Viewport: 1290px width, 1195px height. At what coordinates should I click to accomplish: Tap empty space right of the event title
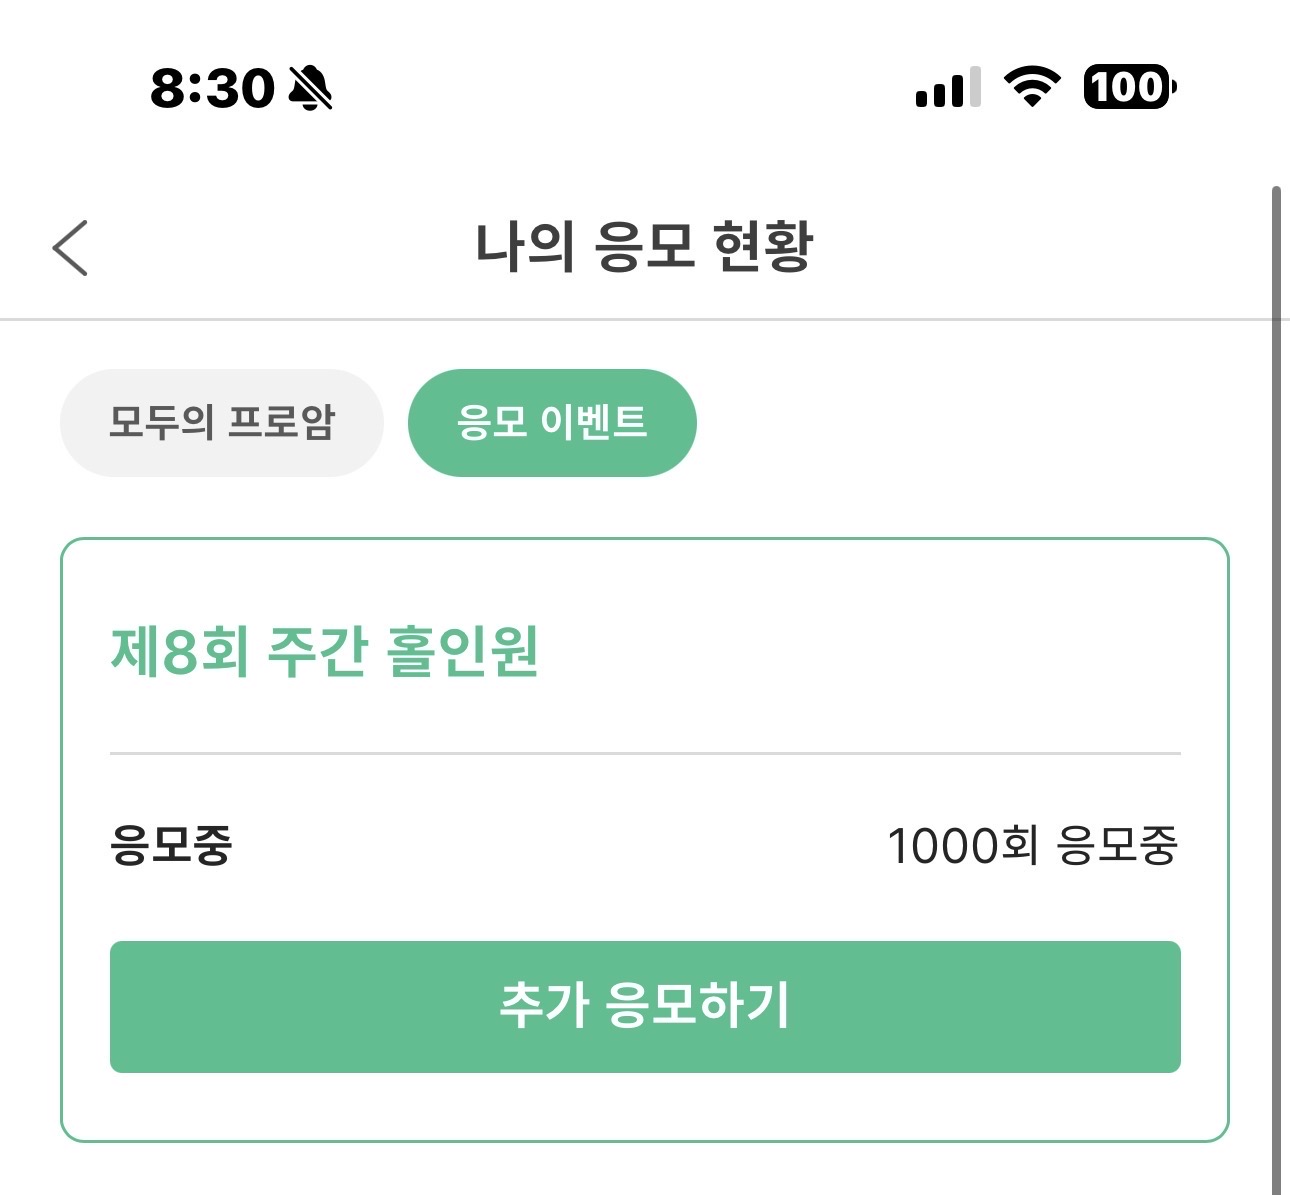(860, 651)
